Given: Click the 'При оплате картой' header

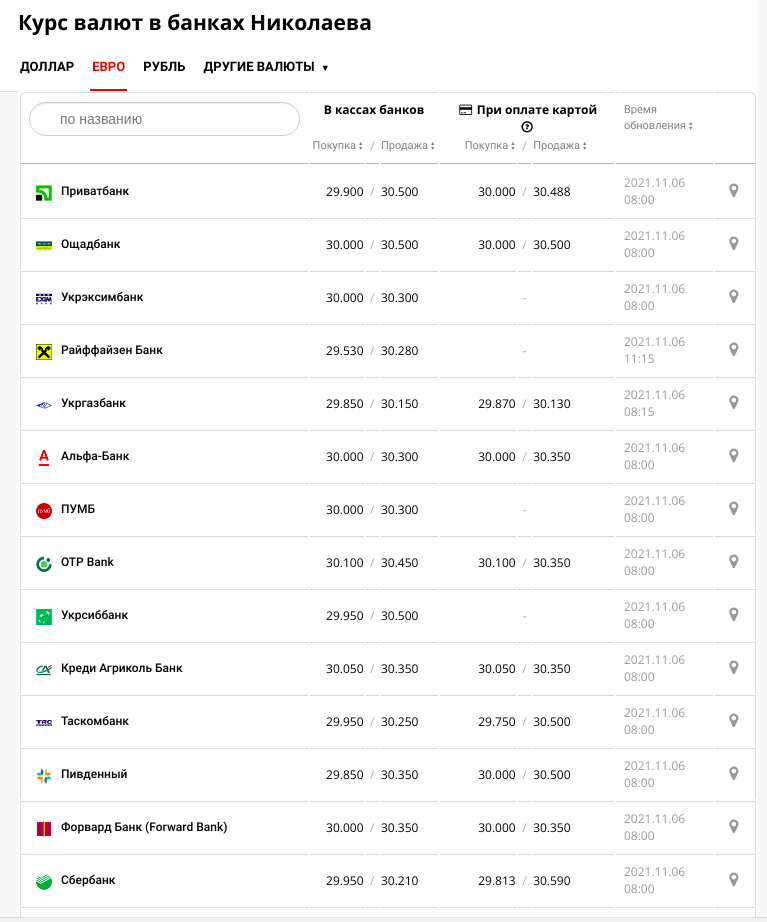Looking at the screenshot, I should 528,110.
